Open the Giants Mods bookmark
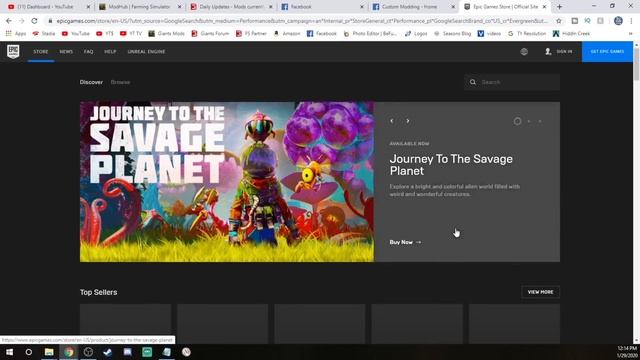640x360 pixels. pos(167,33)
